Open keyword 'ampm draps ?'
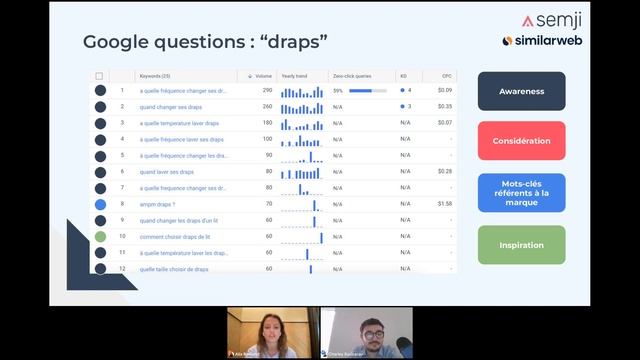The width and height of the screenshot is (640, 360). pyautogui.click(x=157, y=204)
